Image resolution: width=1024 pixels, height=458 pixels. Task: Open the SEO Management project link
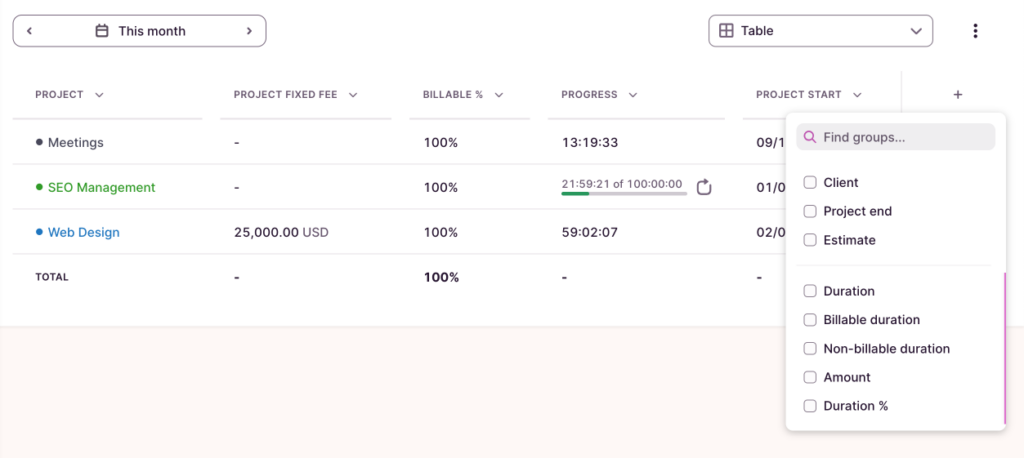pyautogui.click(x=101, y=187)
